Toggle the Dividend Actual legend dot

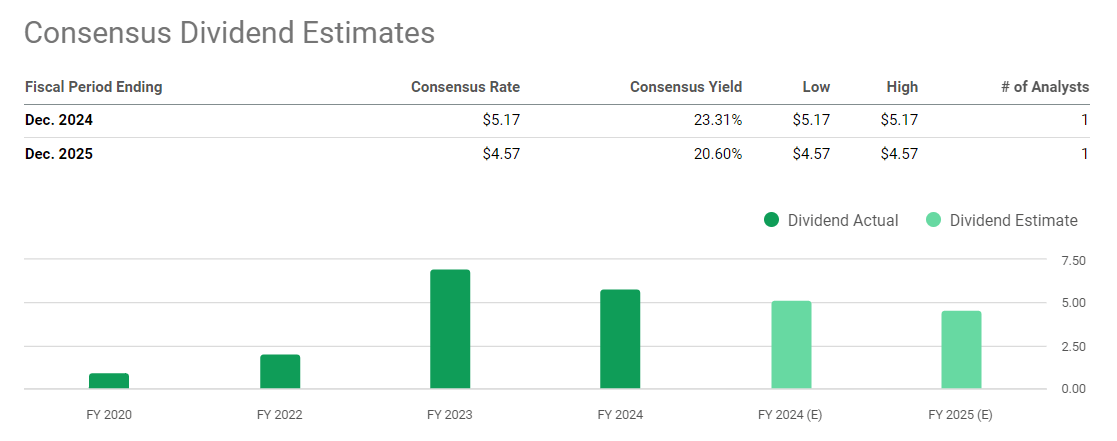771,220
